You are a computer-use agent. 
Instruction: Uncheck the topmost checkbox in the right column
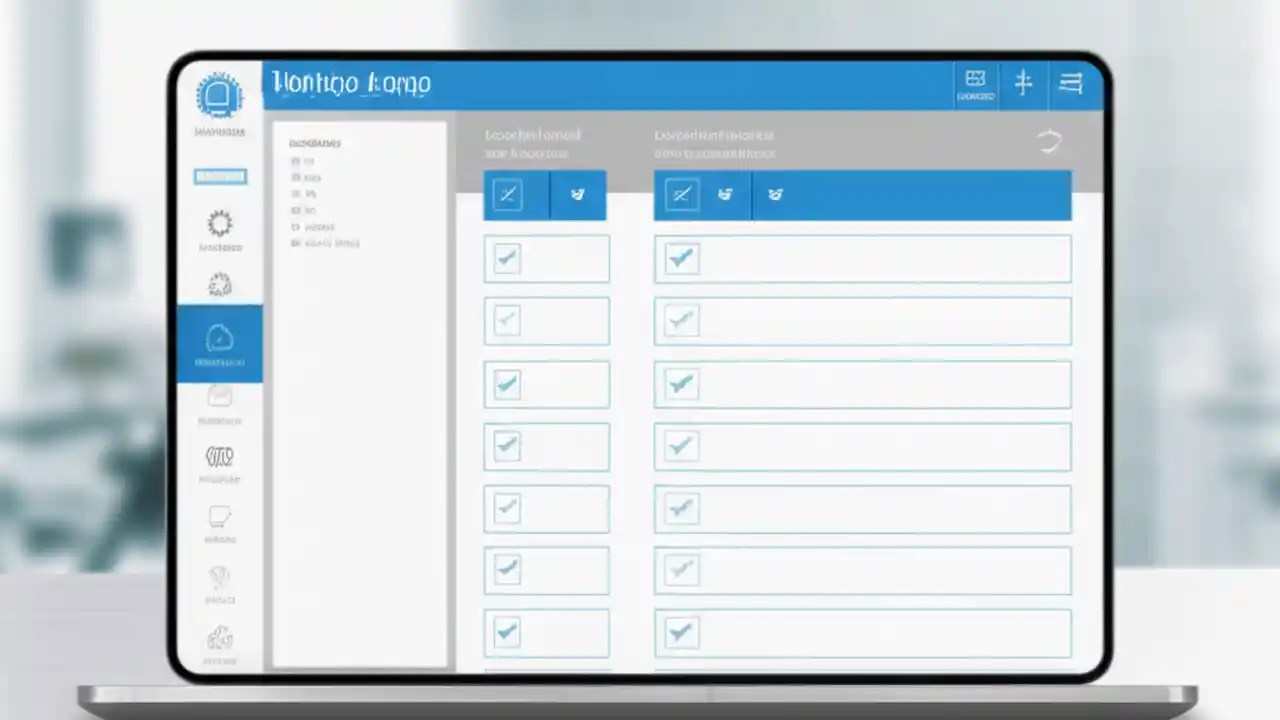click(x=681, y=258)
